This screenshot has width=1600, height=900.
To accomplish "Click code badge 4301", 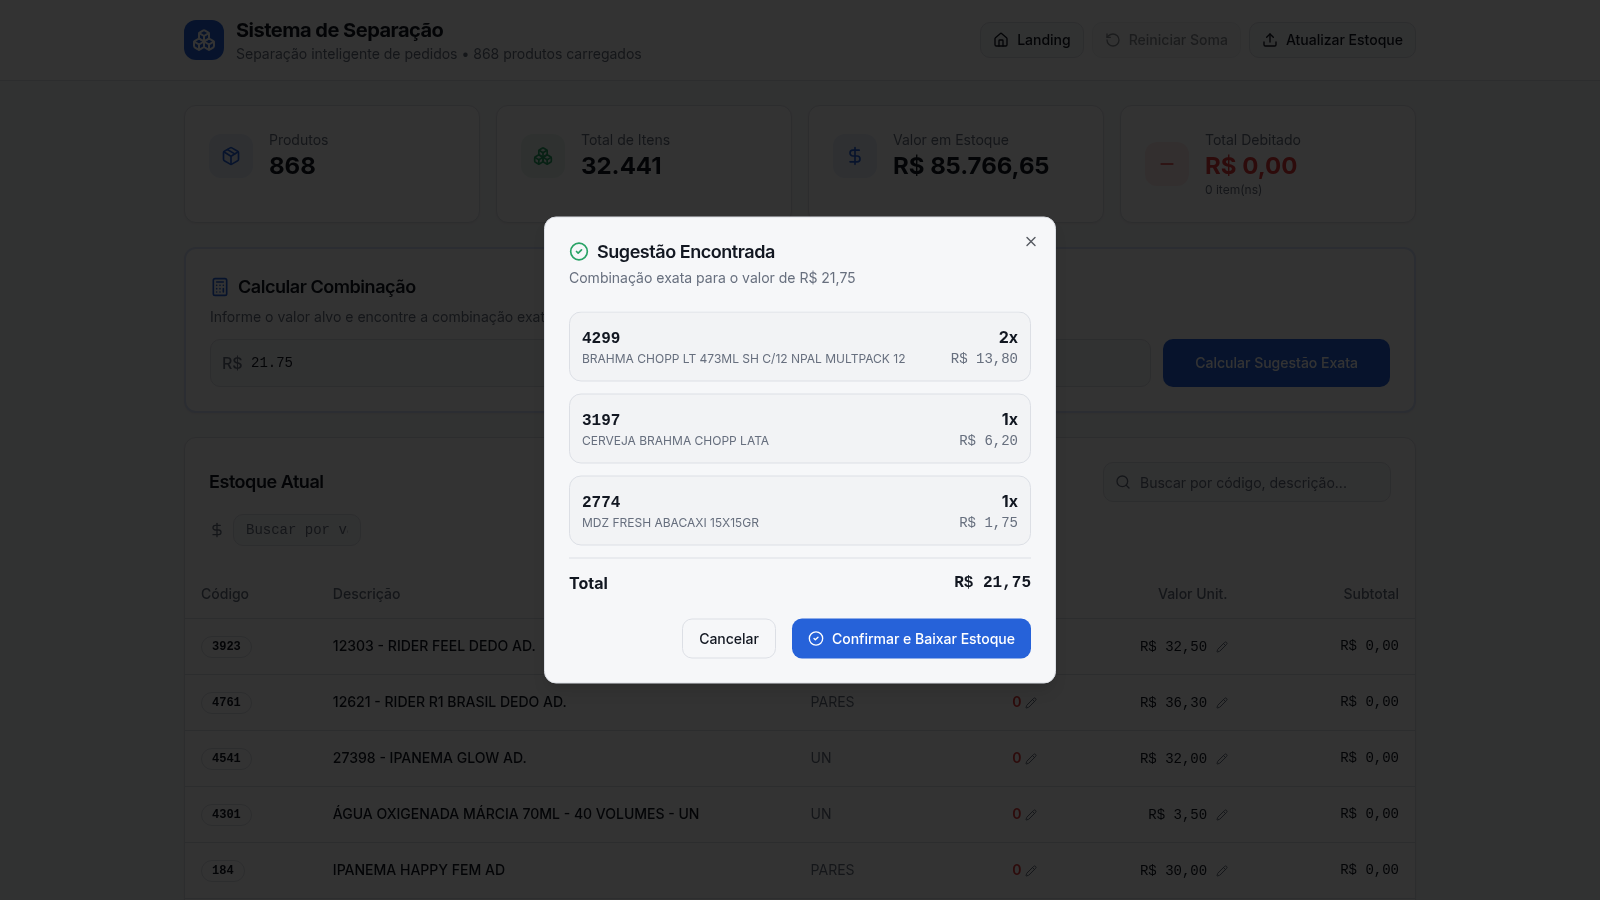I will 226,814.
